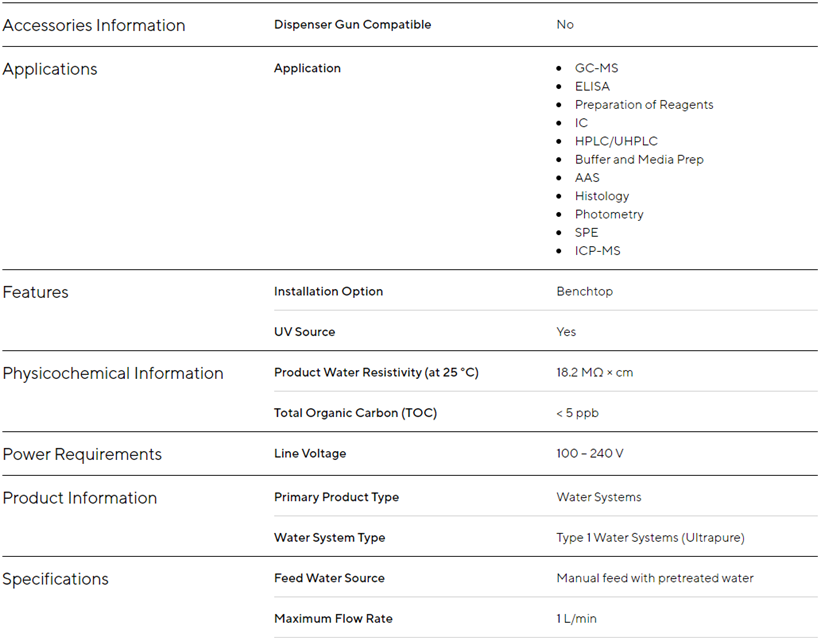
Task: Select the ELISA list item
Action: tap(592, 87)
